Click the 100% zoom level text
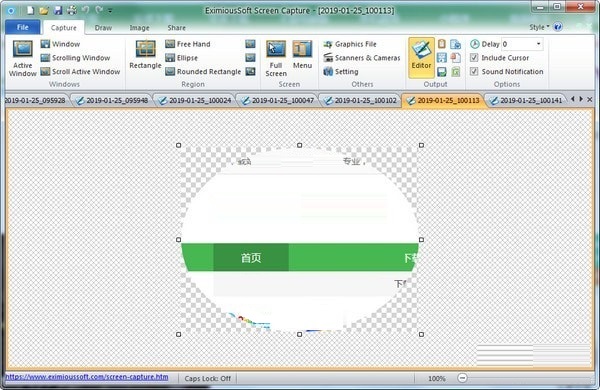Screen dimensions: 600x390 [437, 379]
